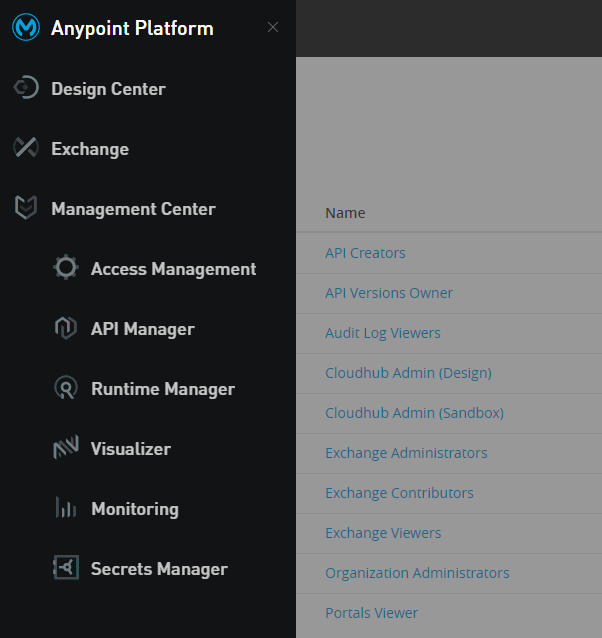Open the API Versions Owner role
602x638 pixels.
(x=389, y=293)
